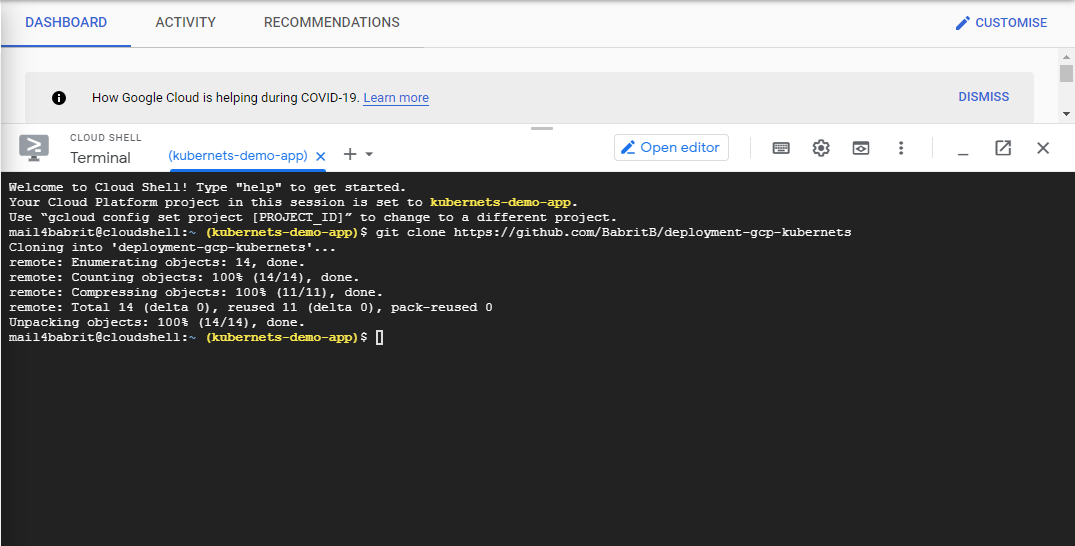This screenshot has height=546, width=1075.
Task: Click the Customise pencil icon
Action: click(963, 23)
